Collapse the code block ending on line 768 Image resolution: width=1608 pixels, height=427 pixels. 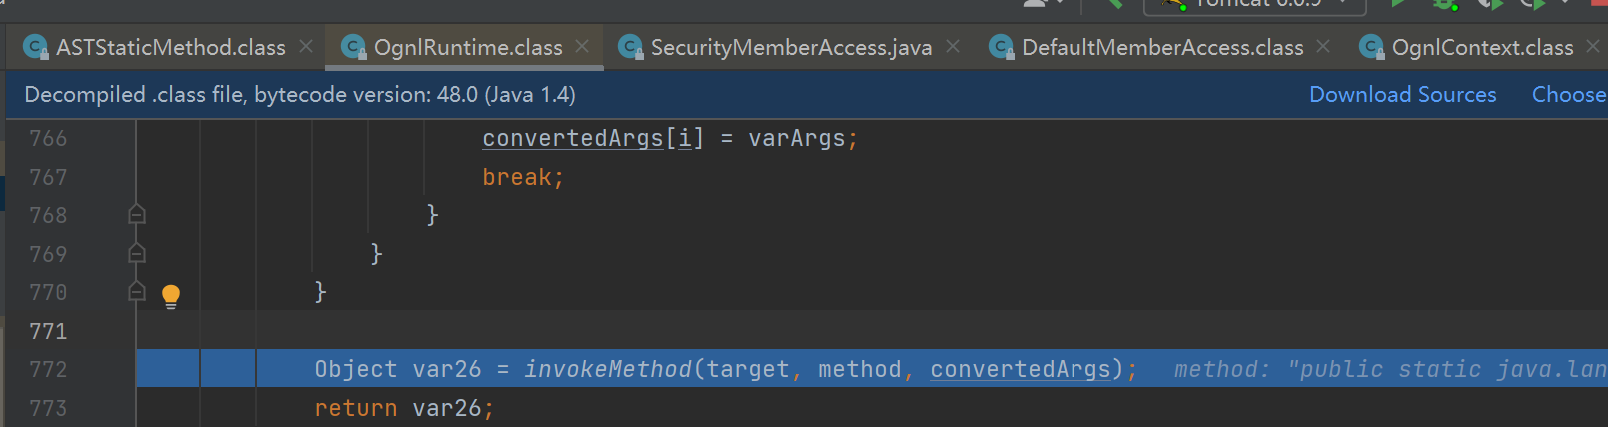coord(137,215)
